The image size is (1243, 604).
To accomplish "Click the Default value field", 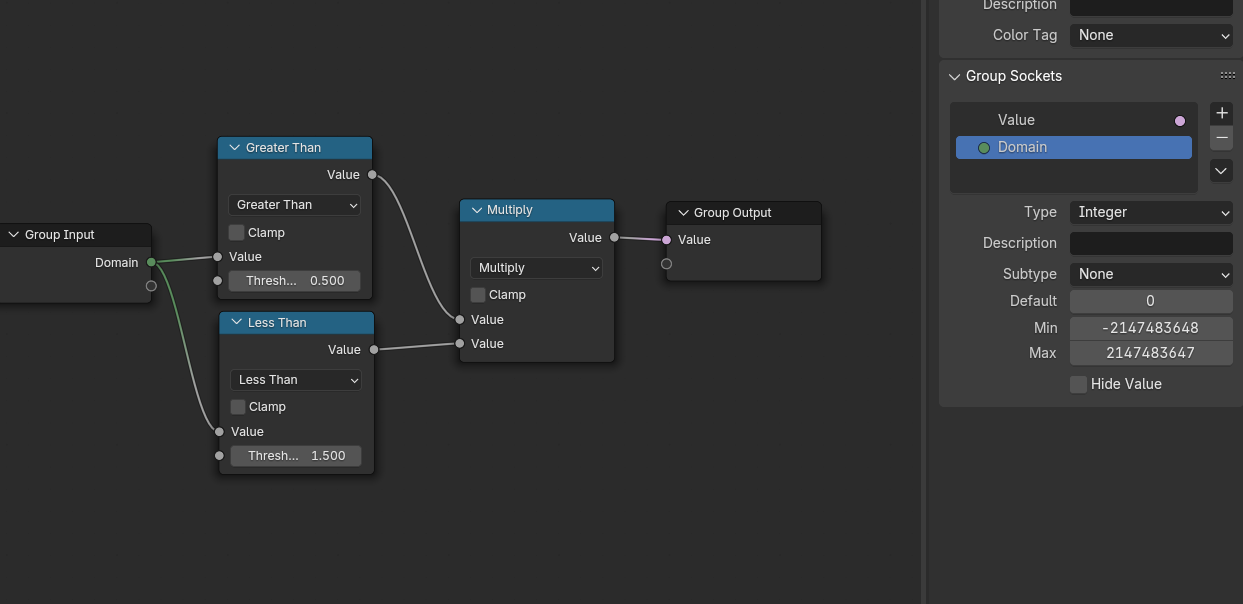I will [1151, 301].
